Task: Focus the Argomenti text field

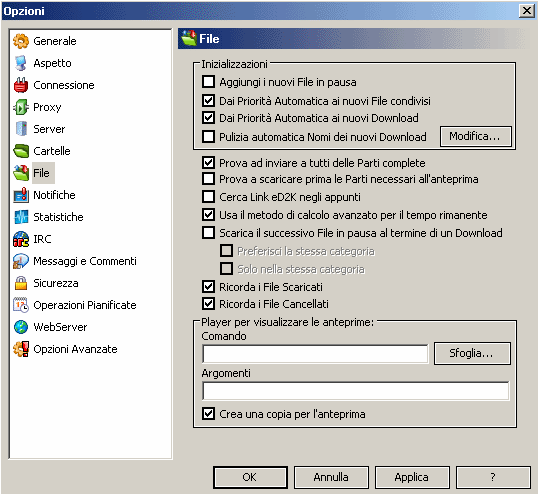Action: (x=356, y=391)
